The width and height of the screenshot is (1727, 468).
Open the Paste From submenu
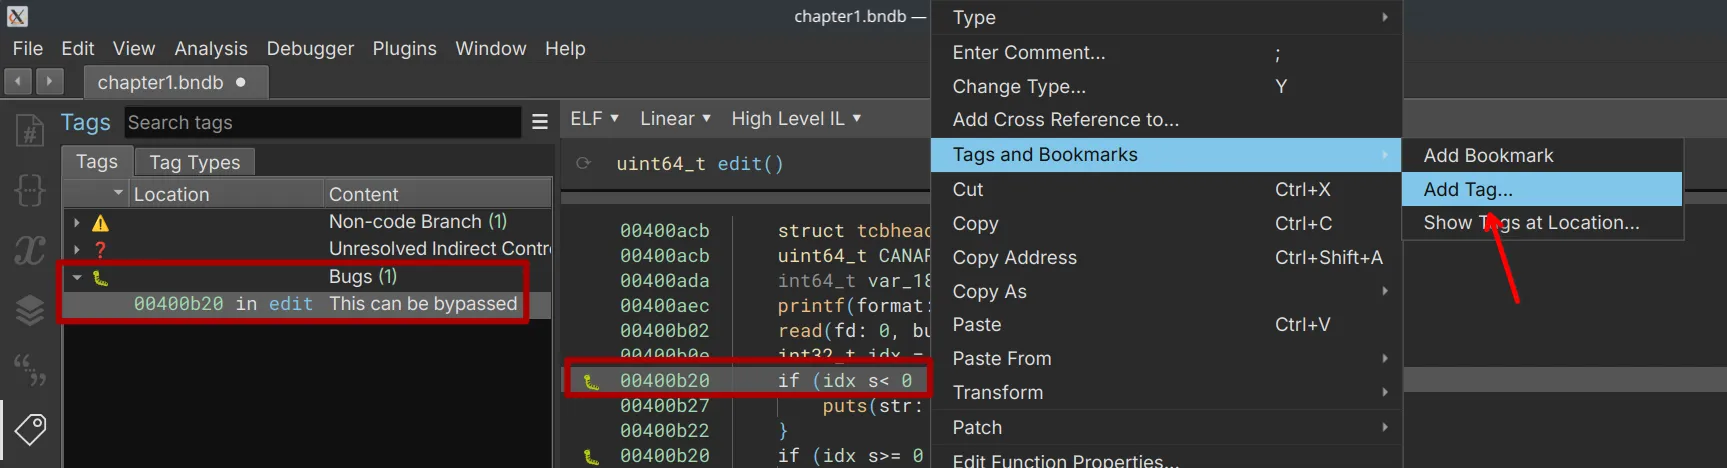(x=1166, y=359)
